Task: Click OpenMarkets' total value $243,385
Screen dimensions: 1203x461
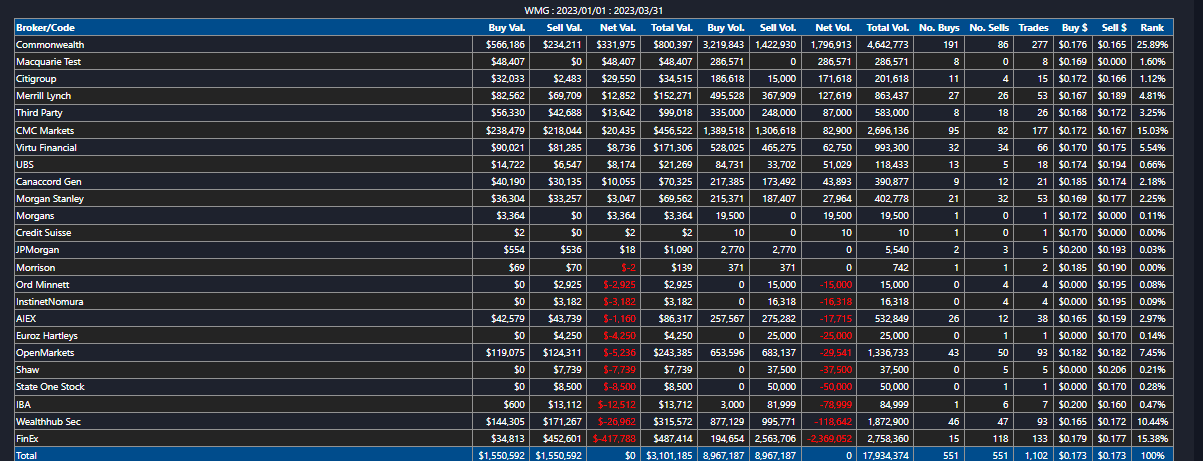Action: tap(673, 352)
